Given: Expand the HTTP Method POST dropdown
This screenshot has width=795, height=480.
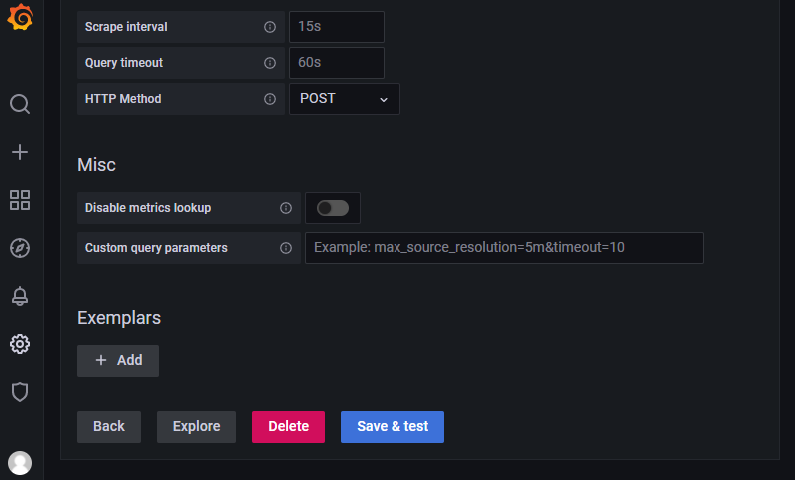Looking at the screenshot, I should [344, 99].
